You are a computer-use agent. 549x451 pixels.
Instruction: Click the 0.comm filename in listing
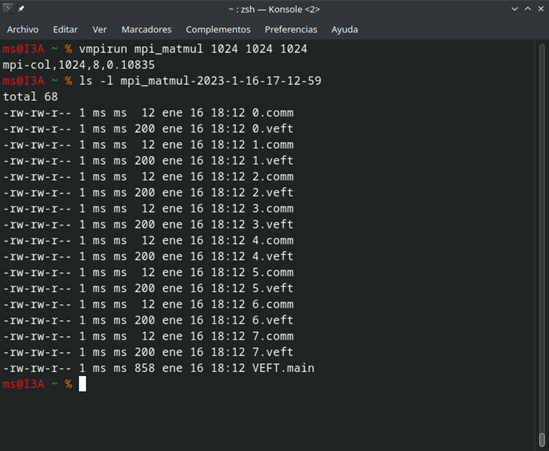click(x=273, y=113)
